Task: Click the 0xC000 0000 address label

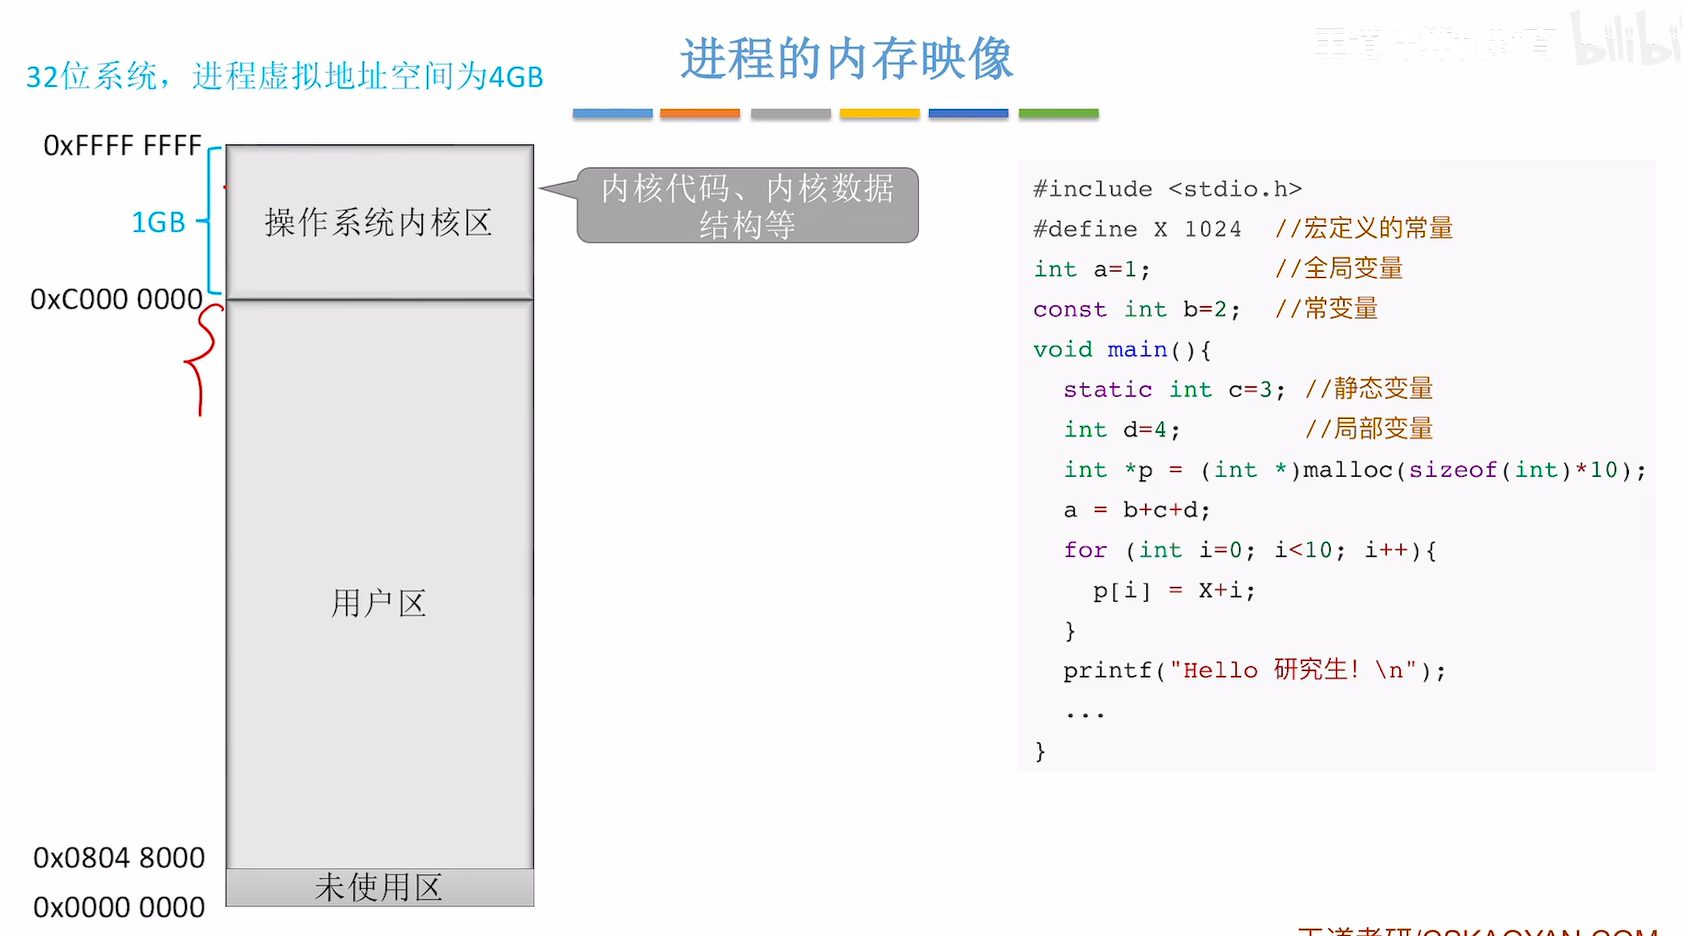Action: tap(116, 299)
